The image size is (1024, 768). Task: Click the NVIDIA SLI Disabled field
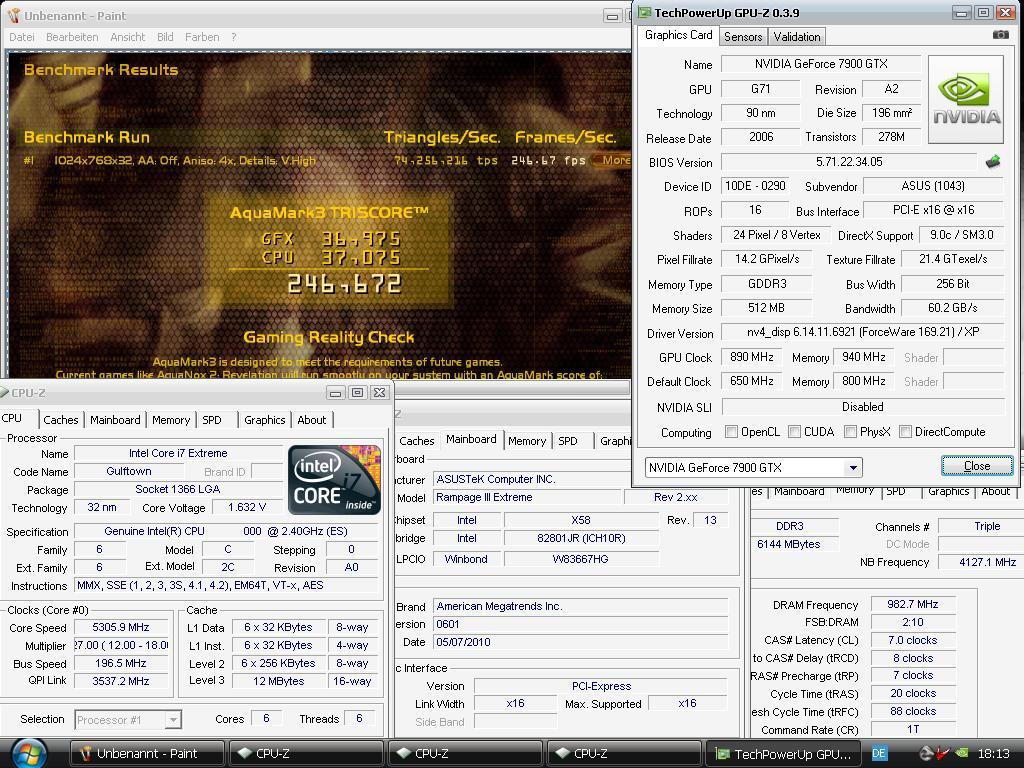pos(862,407)
